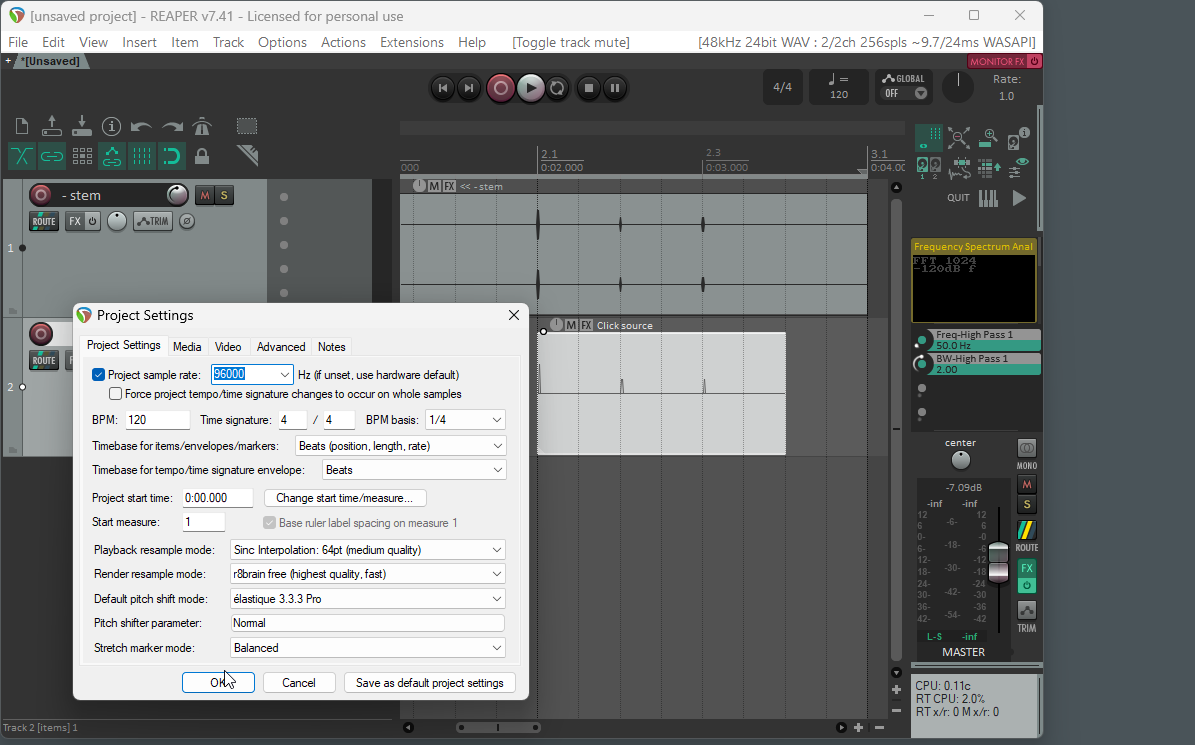Mute the stem track

(x=204, y=195)
